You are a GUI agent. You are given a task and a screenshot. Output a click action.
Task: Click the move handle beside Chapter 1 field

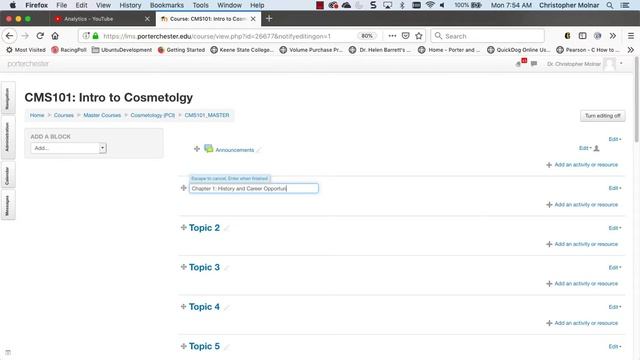pyautogui.click(x=184, y=188)
